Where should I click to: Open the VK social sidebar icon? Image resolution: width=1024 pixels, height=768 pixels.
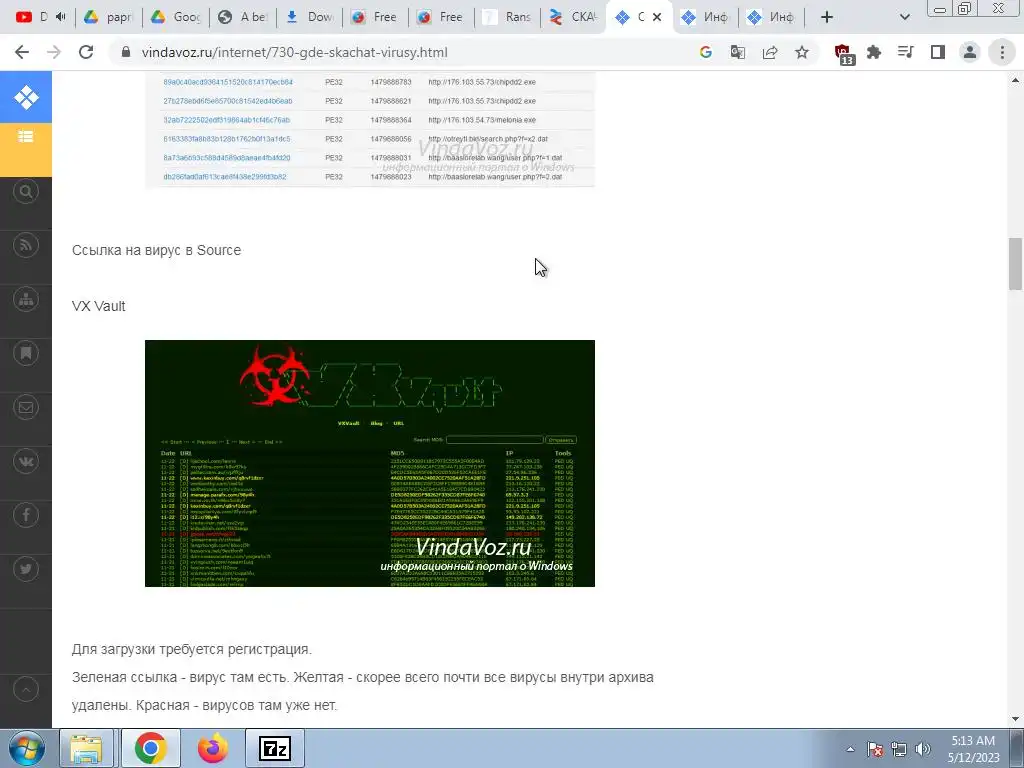click(x=26, y=462)
